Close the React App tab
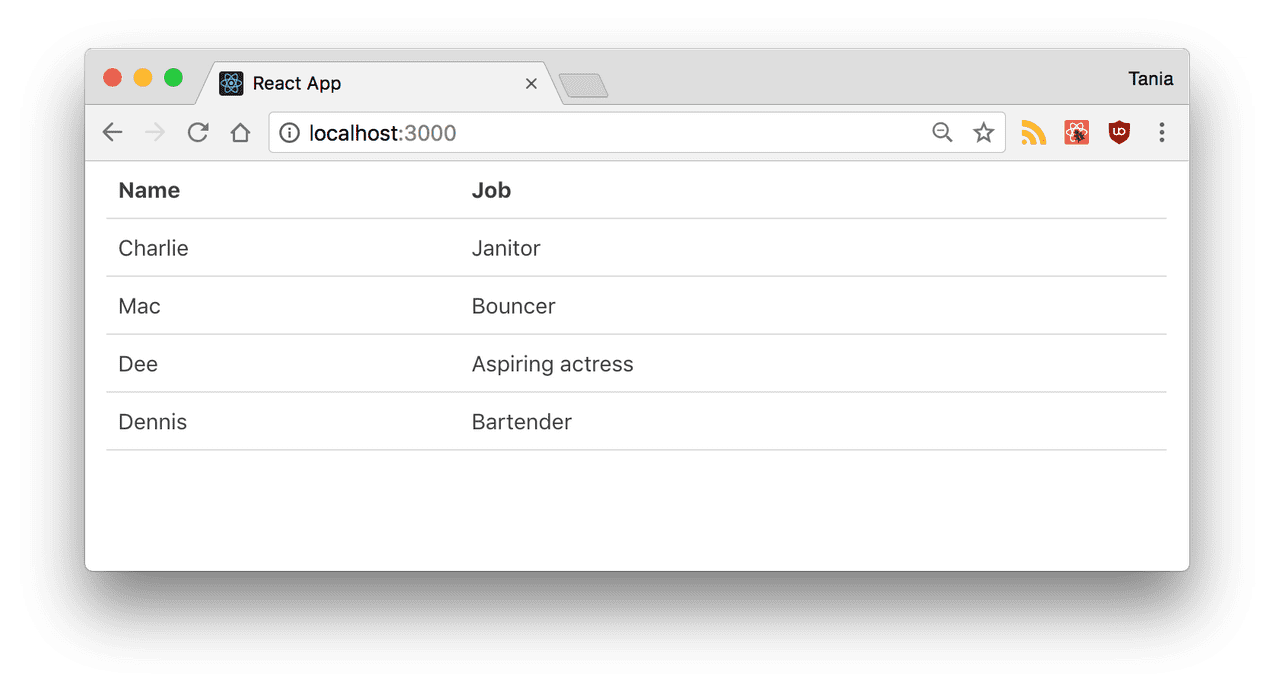Screen dimensions: 1275x693 click(531, 84)
